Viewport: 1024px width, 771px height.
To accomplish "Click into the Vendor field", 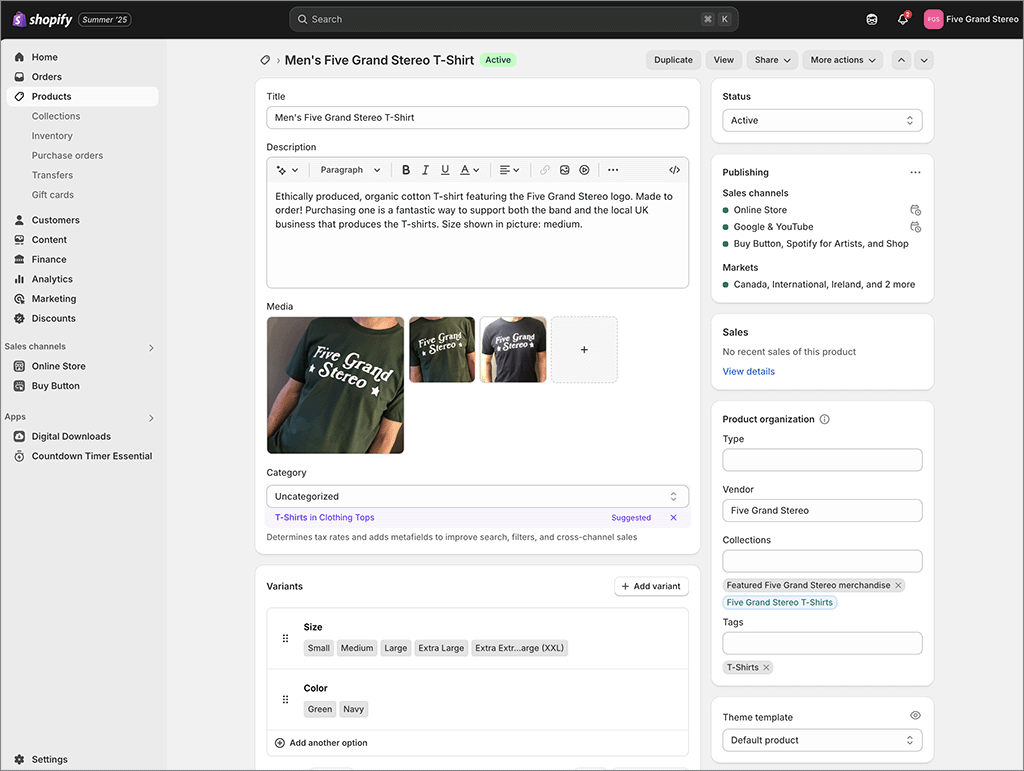I will (822, 511).
